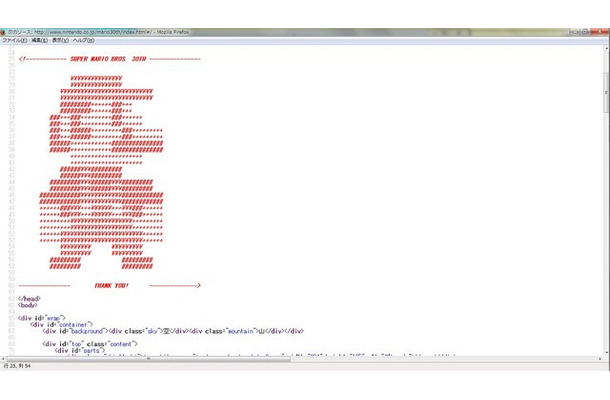Screen dimensions: 610x400
Task: Click the div id="wrap" line
Action: 42,318
